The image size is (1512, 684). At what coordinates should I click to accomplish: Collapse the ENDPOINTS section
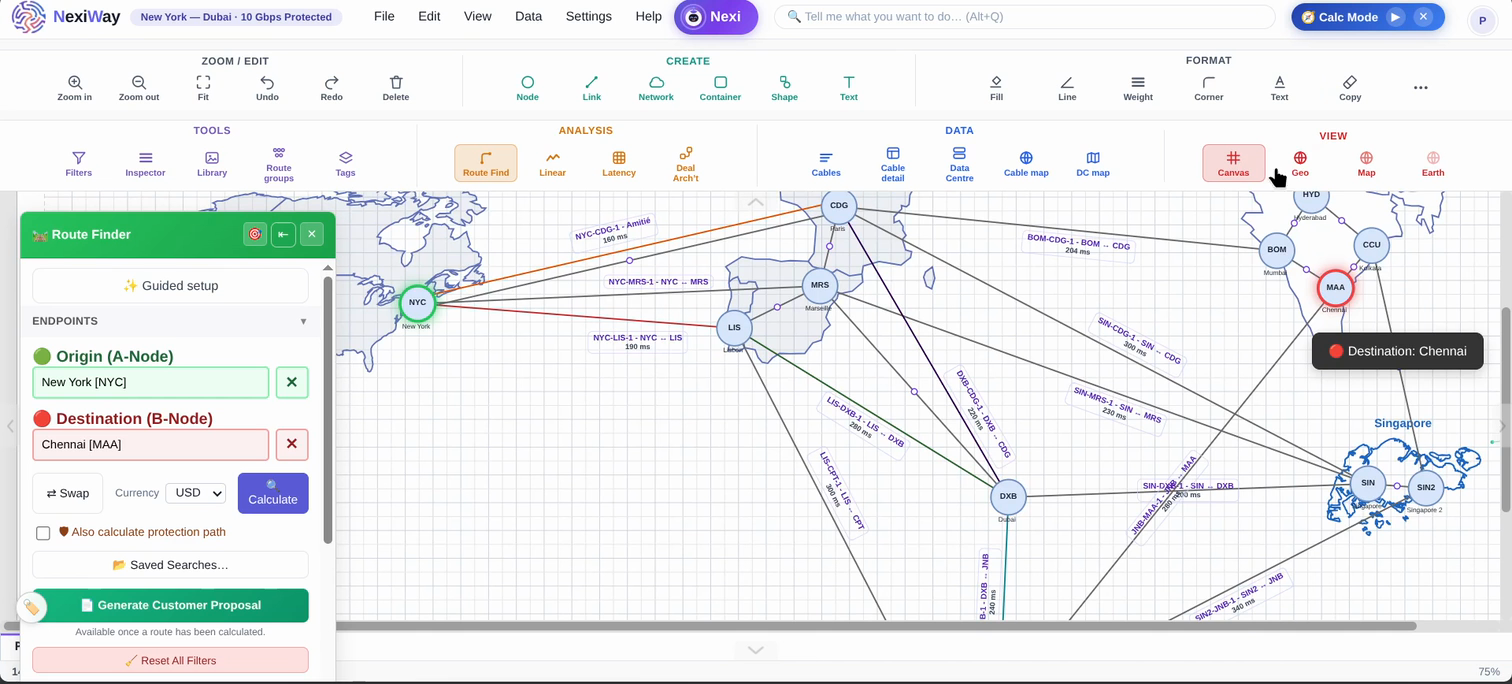point(303,321)
